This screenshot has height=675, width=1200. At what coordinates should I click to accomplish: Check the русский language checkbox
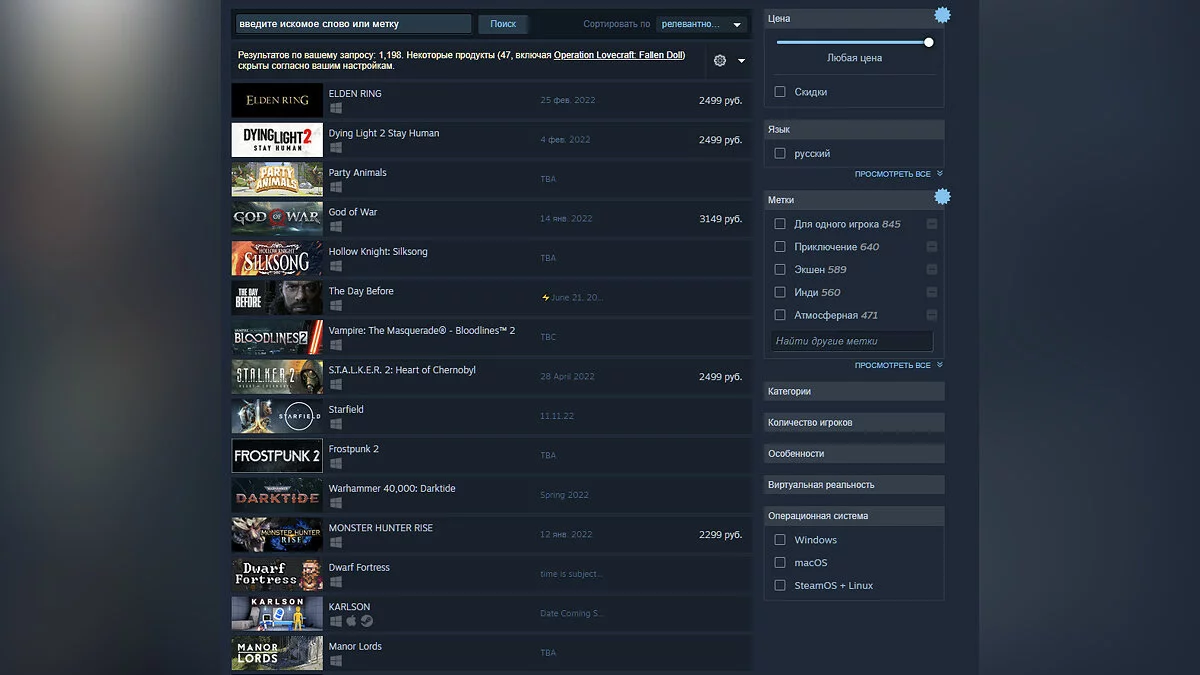point(780,154)
